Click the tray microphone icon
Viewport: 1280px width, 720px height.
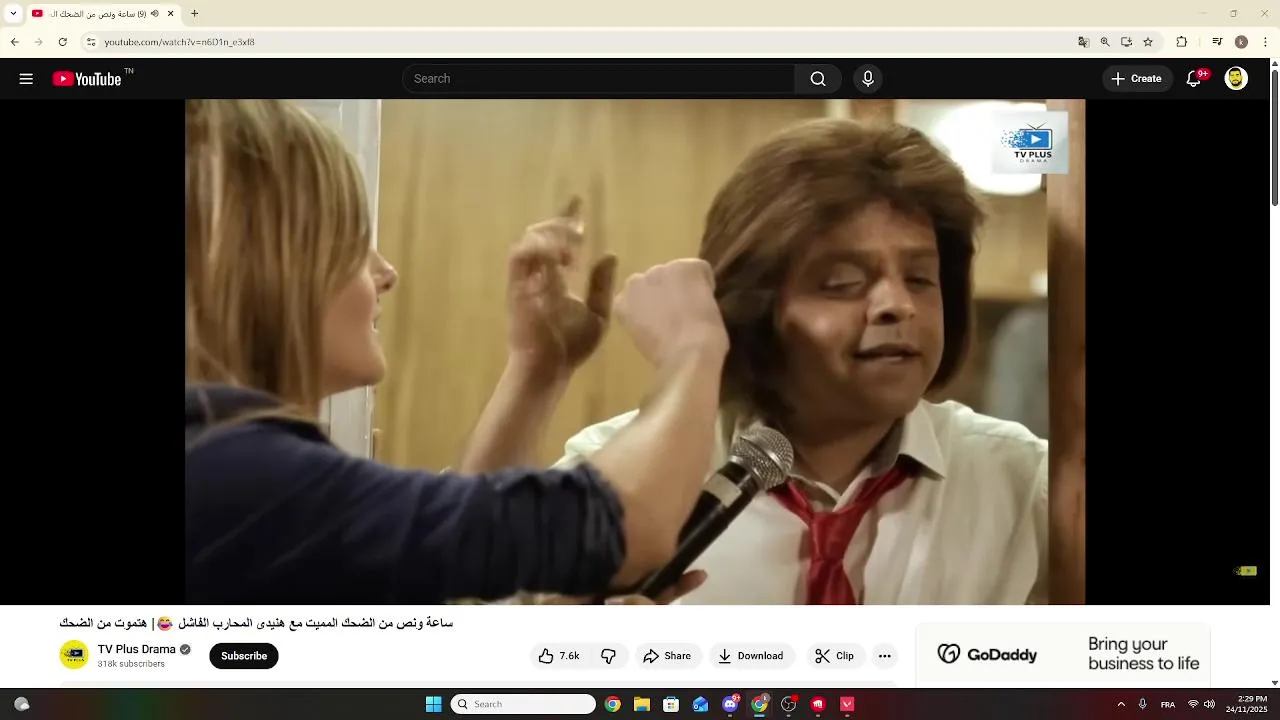point(1143,704)
